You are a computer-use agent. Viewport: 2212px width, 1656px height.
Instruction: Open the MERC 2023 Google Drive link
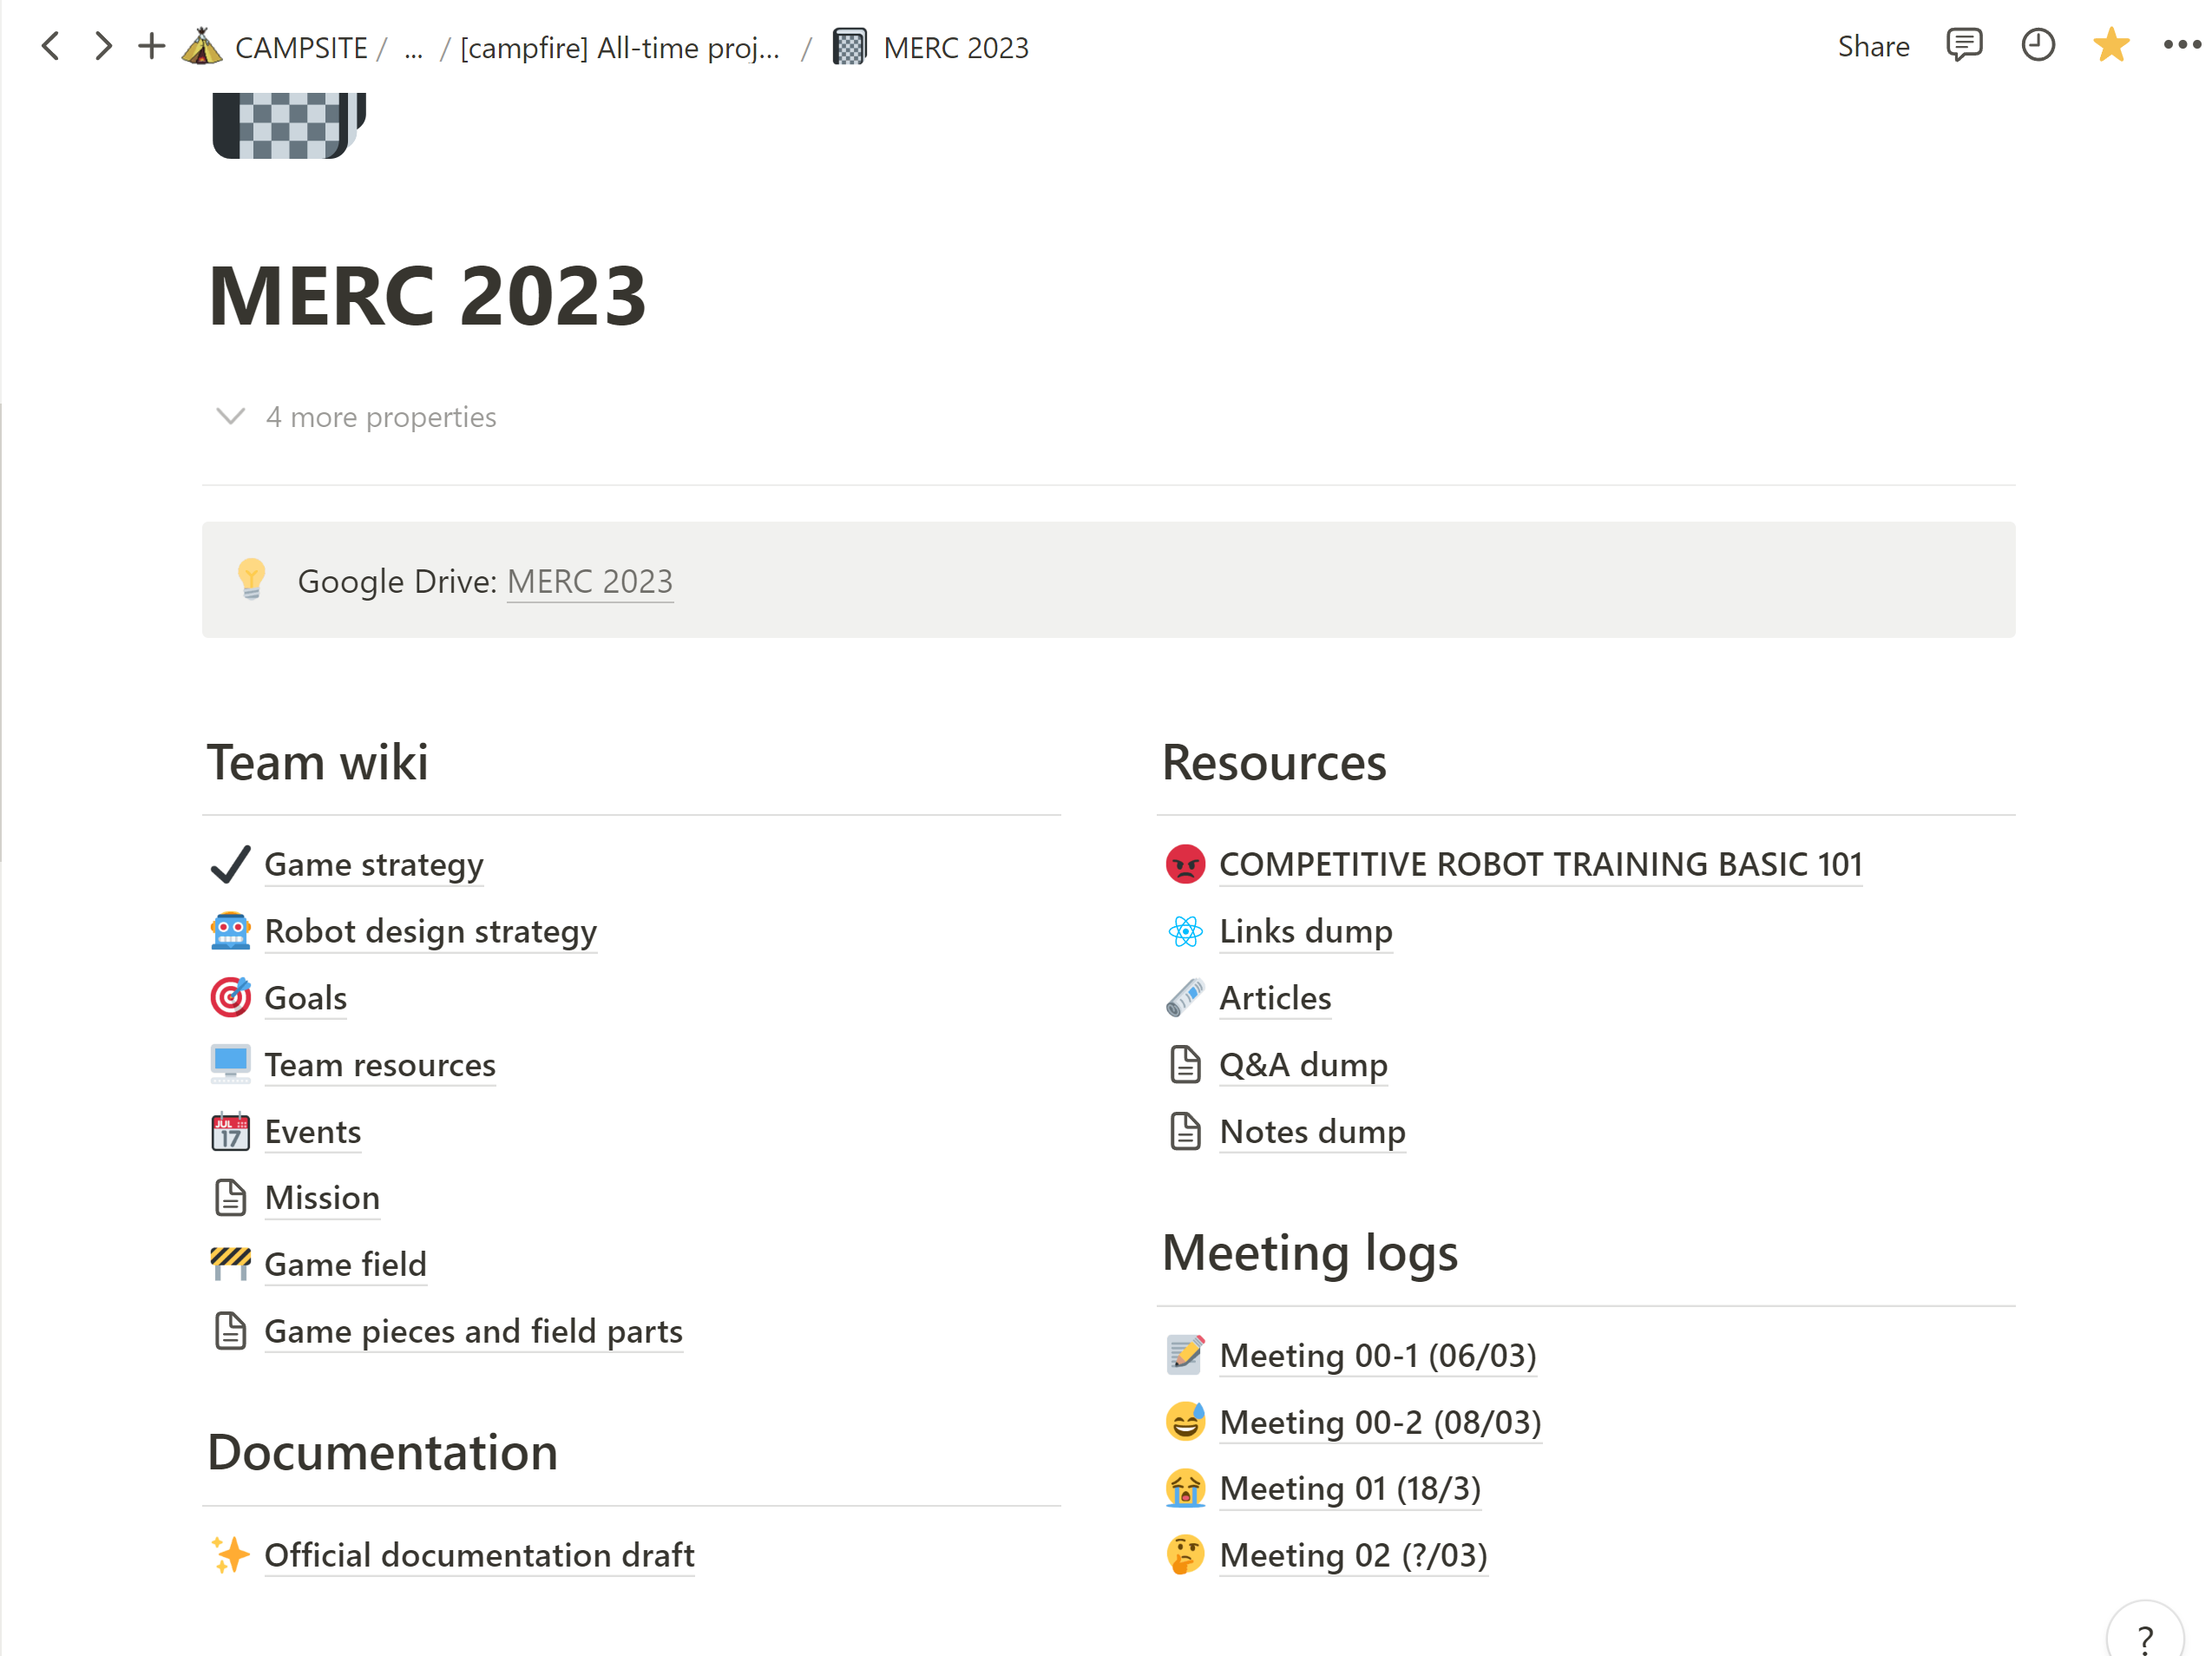coord(591,581)
